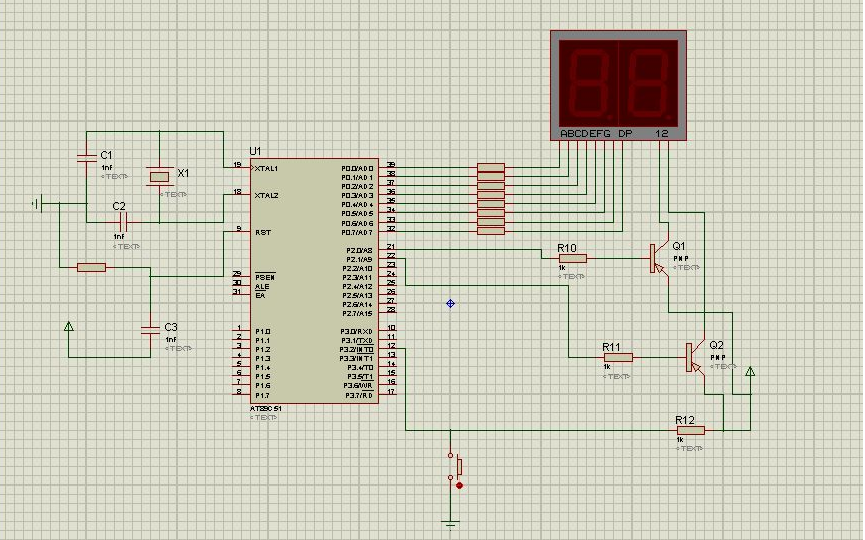865x540 pixels.
Task: Select the right digit of the display
Action: [649, 84]
